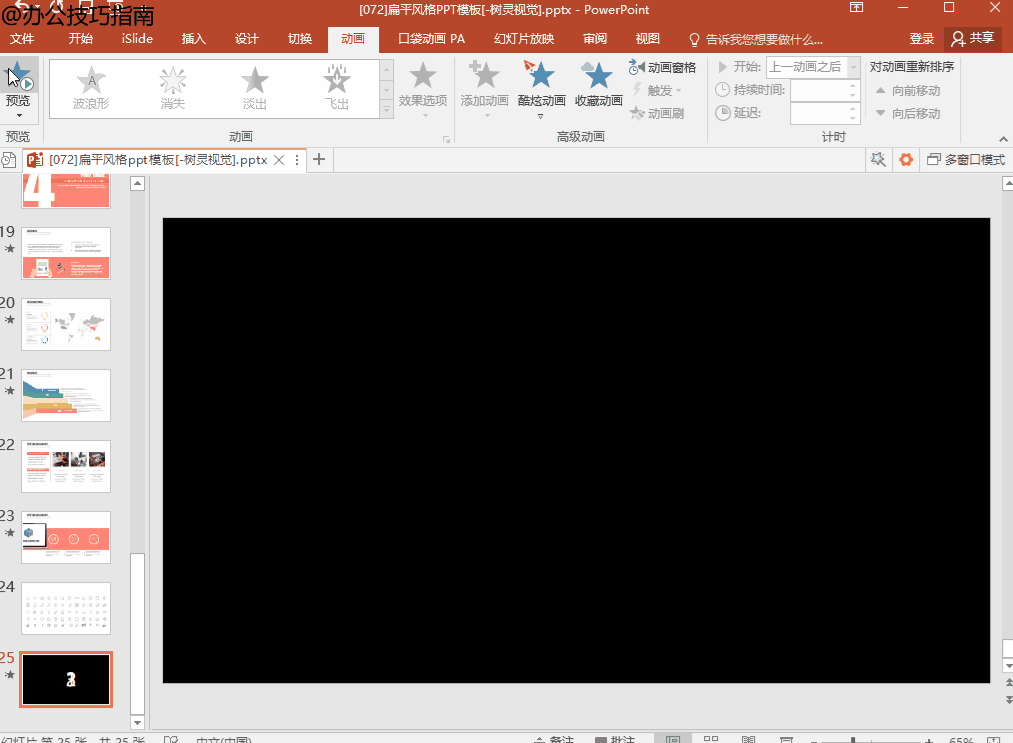
Task: Expand the 预览 preview dropdown arrow
Action: [19, 116]
